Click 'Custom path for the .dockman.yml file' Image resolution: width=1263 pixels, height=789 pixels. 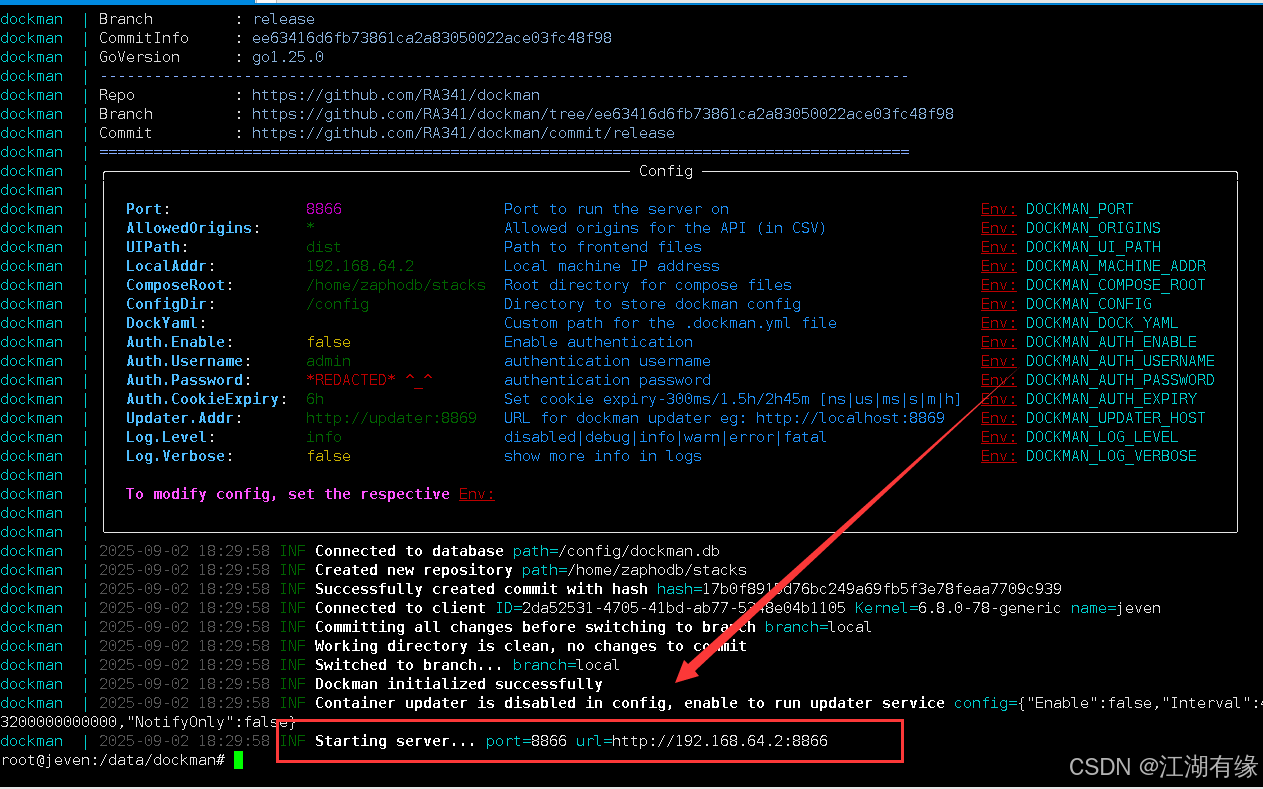(670, 323)
